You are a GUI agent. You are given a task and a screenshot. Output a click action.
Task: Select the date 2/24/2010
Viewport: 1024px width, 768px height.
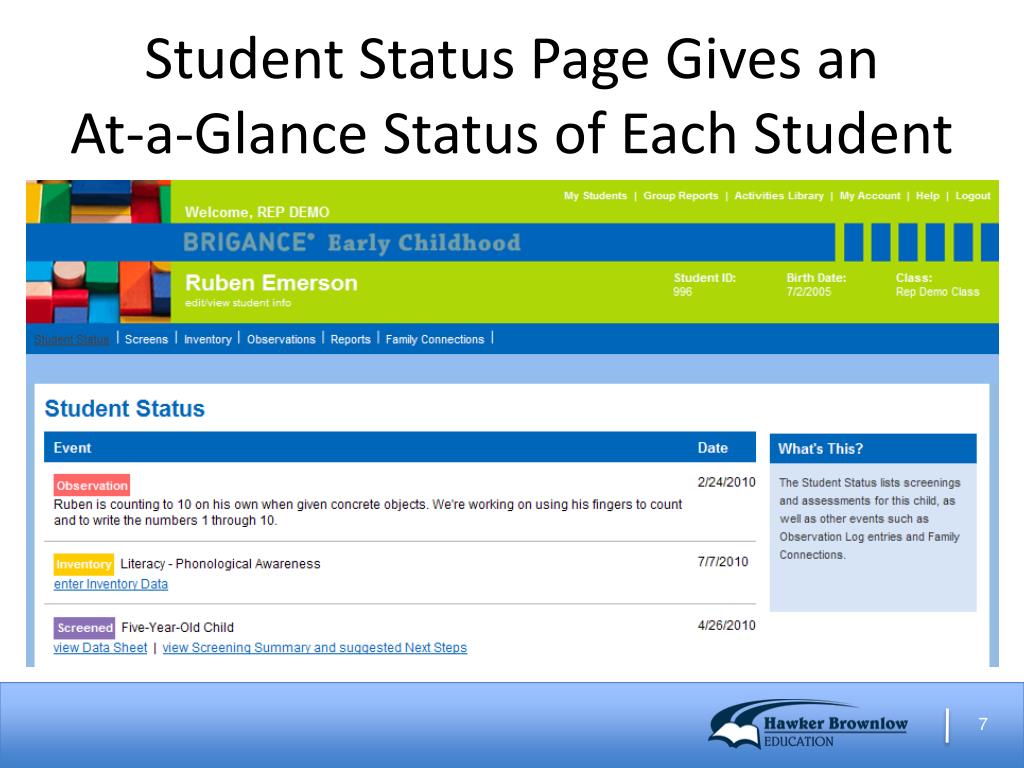726,482
